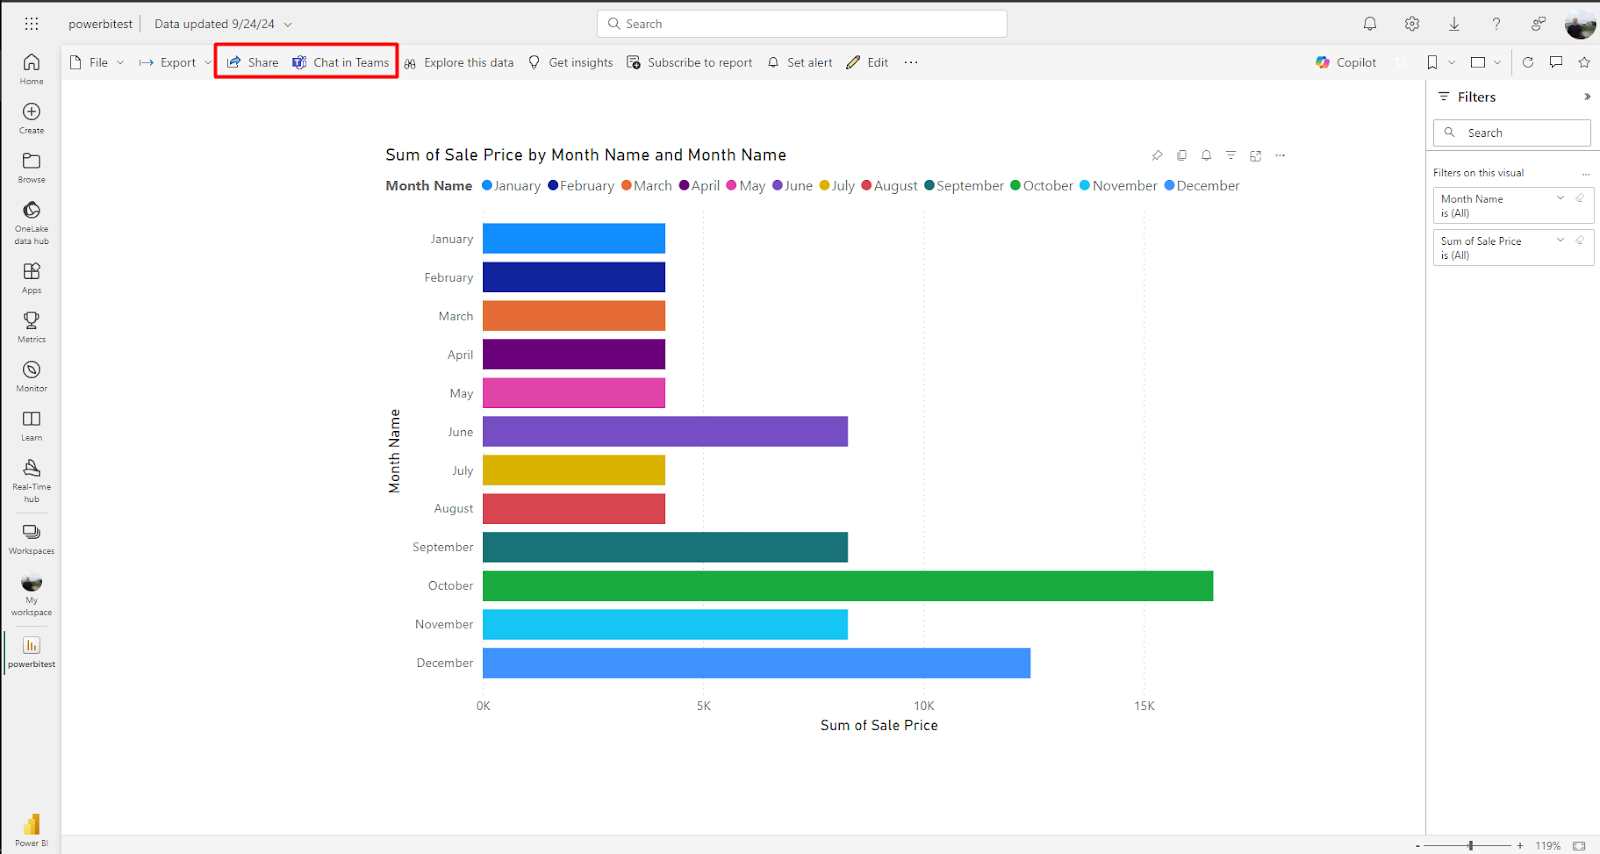Screen dimensions: 1600x854
Task: Collapse the Filters pane
Action: click(x=1587, y=97)
